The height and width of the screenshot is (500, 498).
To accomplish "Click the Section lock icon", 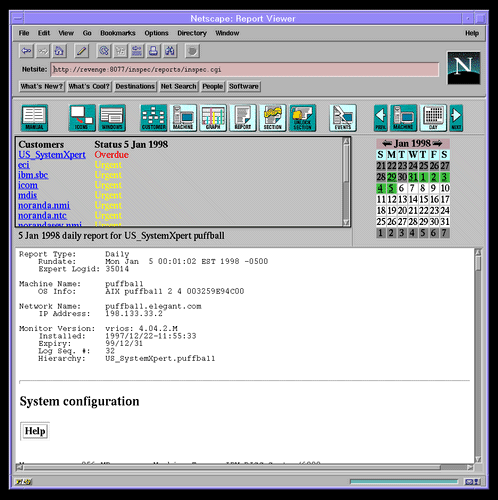I will click(x=273, y=118).
